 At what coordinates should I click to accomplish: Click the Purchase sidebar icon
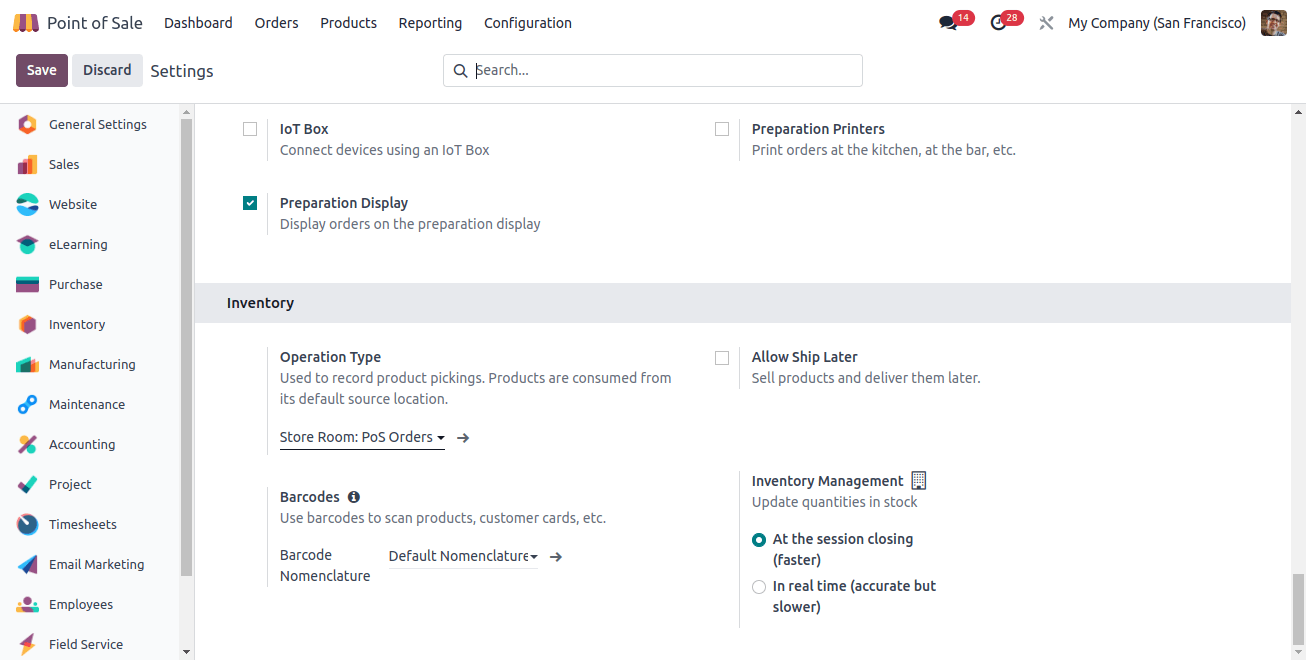pos(28,285)
